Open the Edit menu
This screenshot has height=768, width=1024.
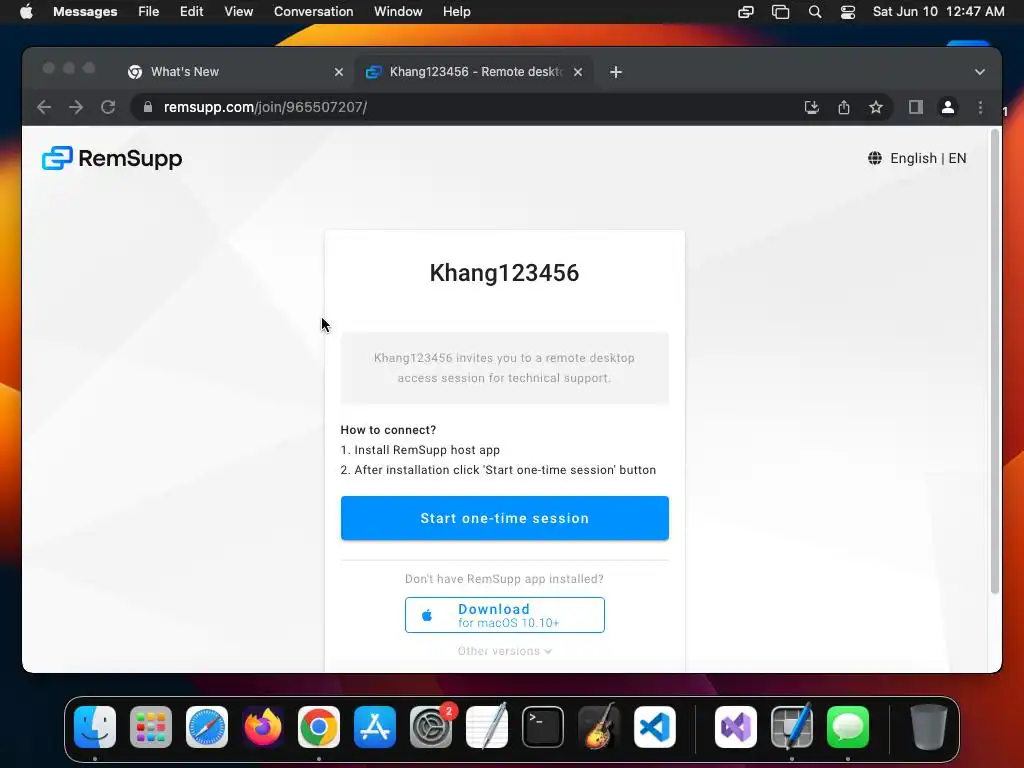191,12
